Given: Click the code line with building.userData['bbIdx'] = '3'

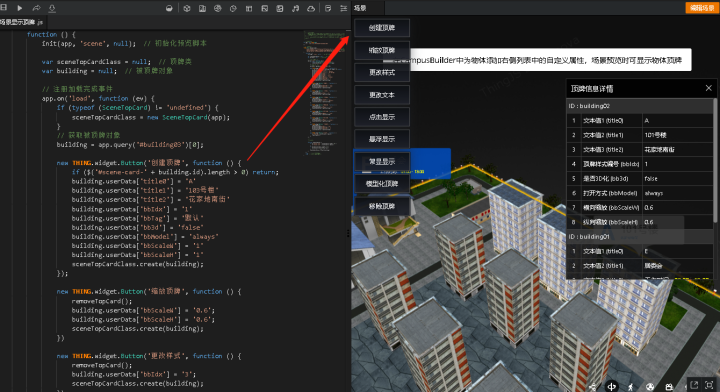Looking at the screenshot, I should 134,375.
